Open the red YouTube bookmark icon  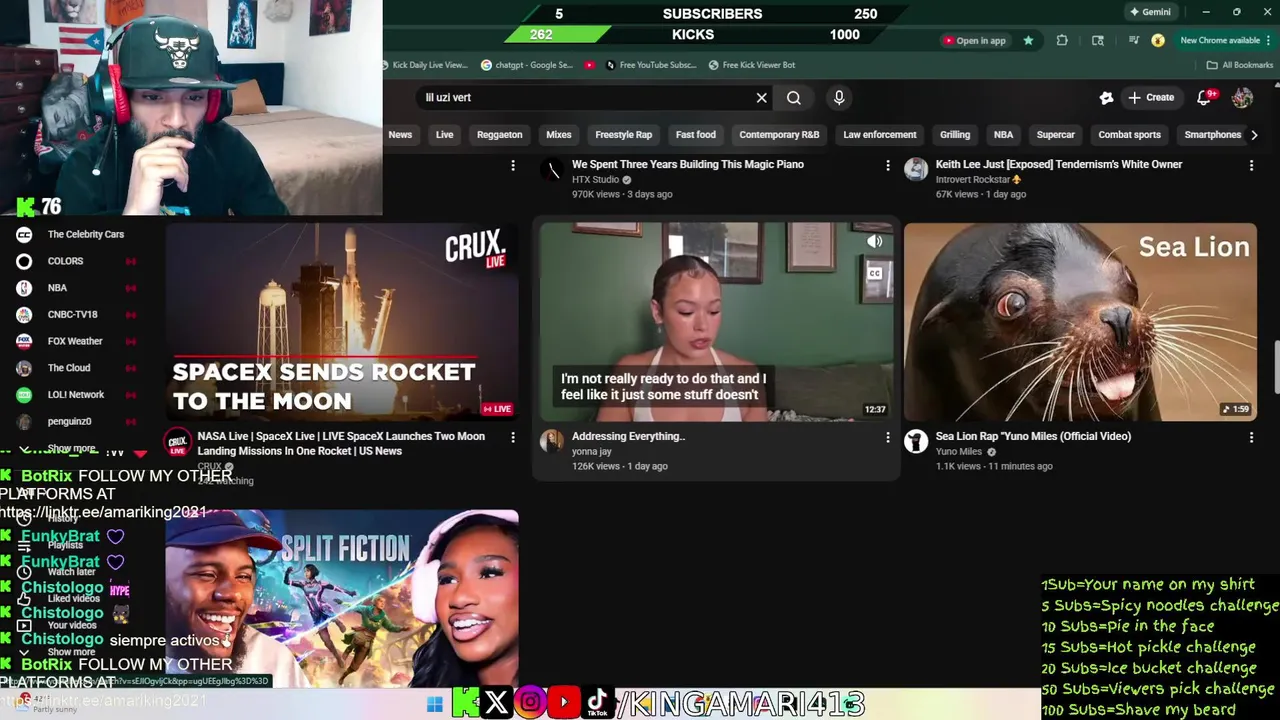[x=590, y=65]
